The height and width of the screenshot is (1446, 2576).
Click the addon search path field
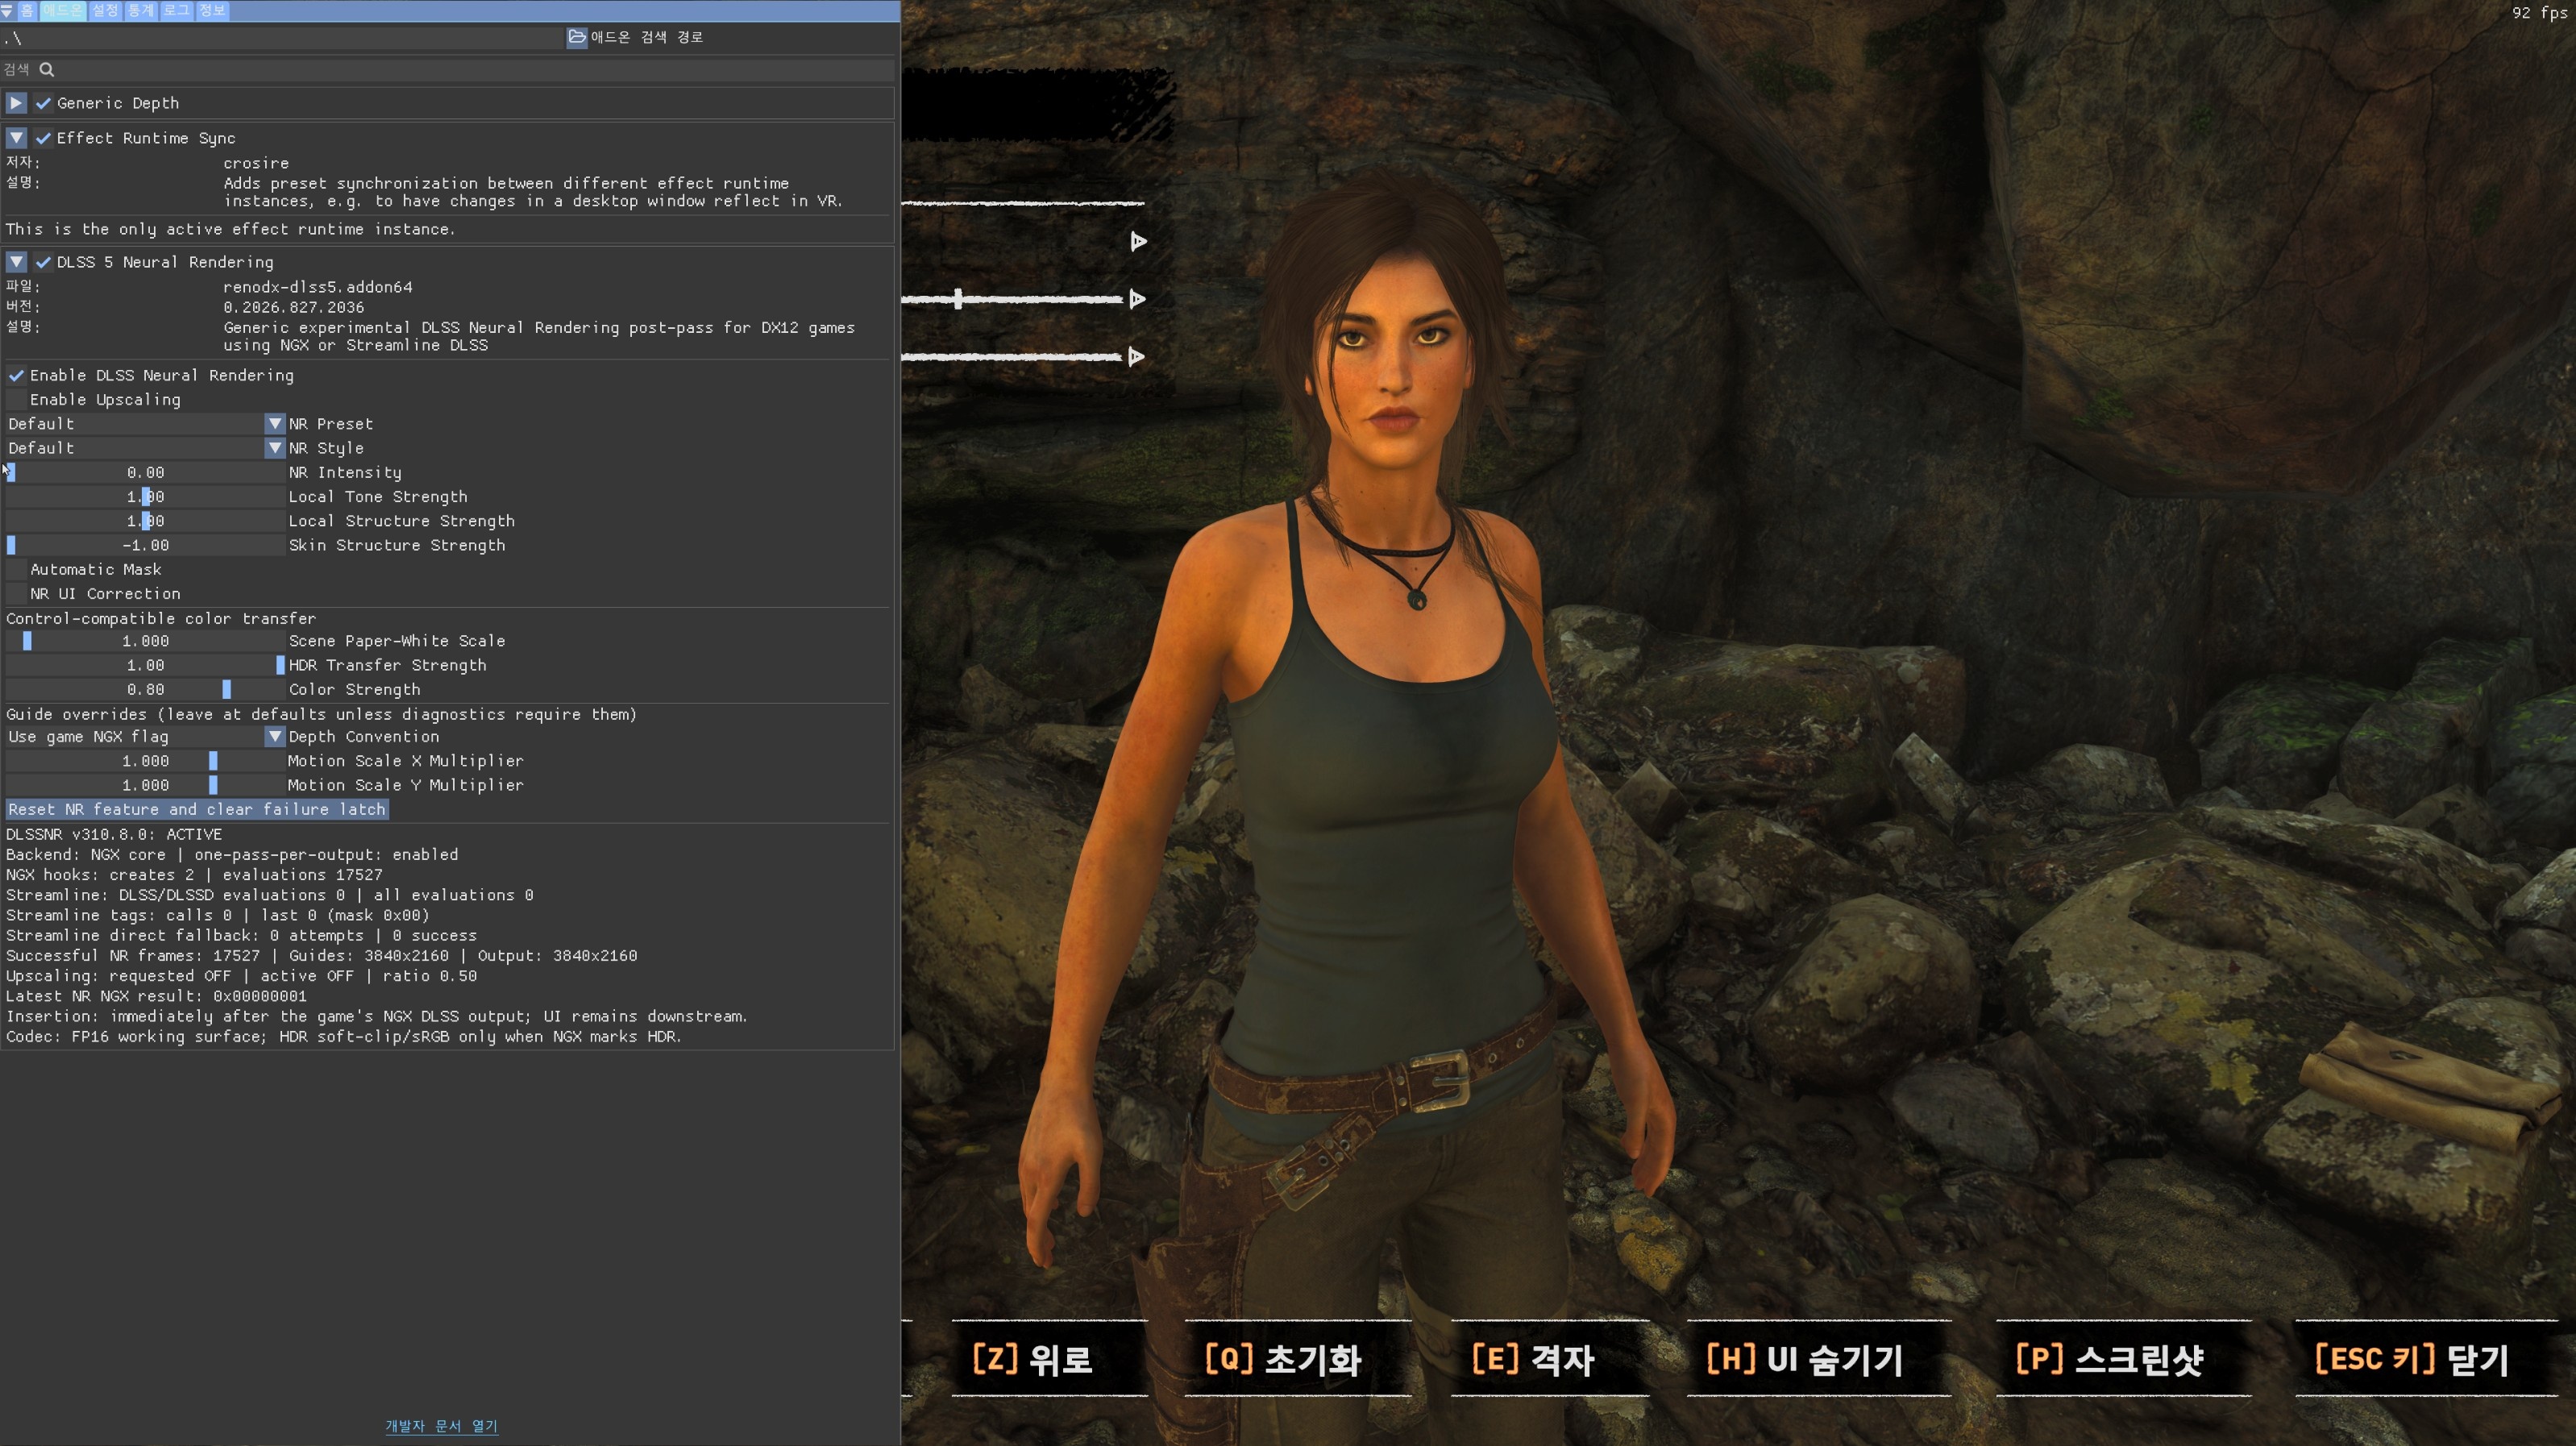click(284, 38)
